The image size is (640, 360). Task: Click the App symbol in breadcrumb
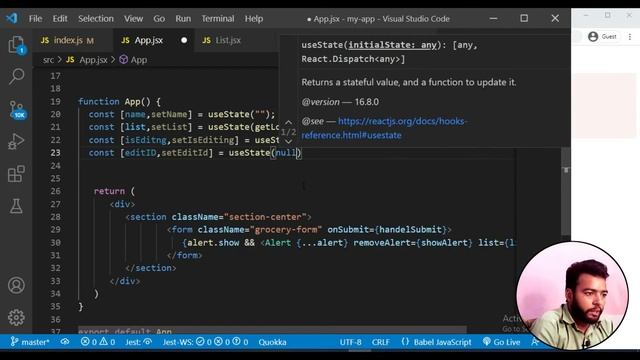click(x=133, y=60)
